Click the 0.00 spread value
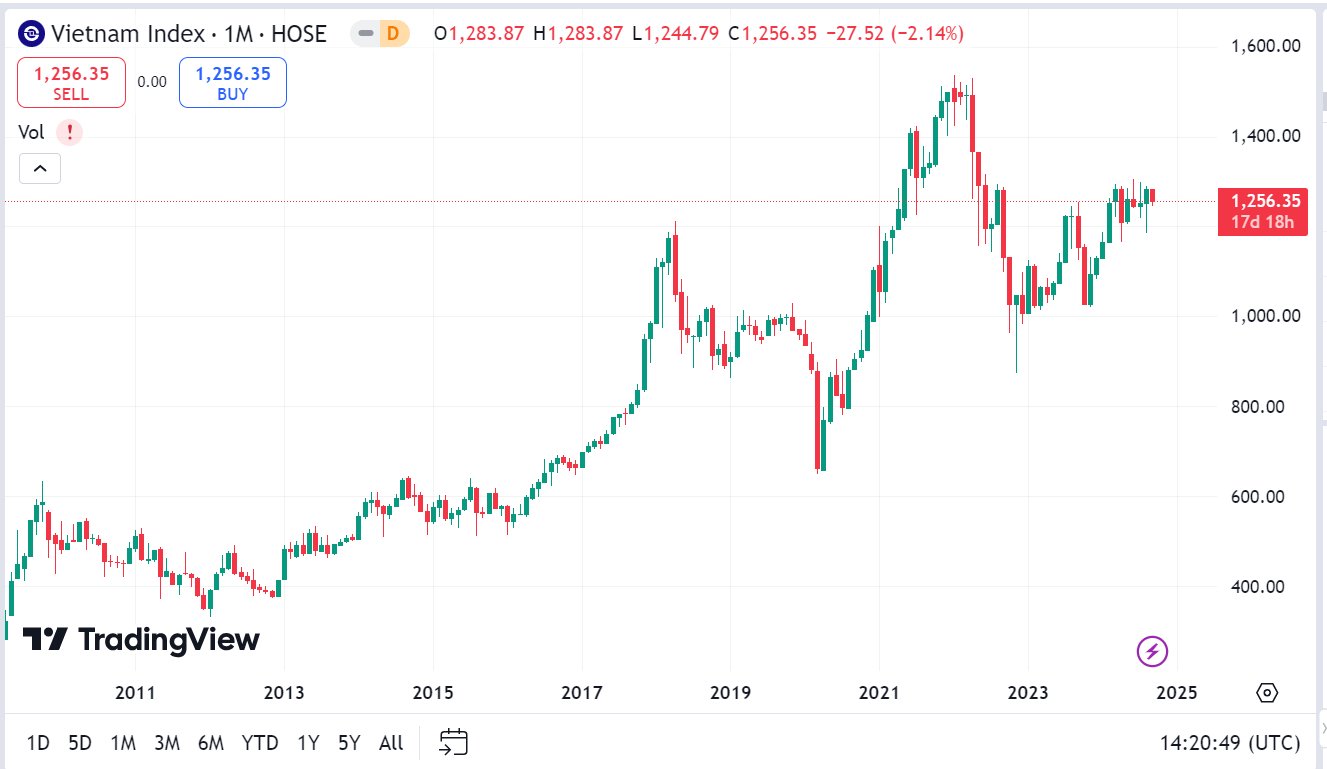The height and width of the screenshot is (769, 1327). click(152, 82)
